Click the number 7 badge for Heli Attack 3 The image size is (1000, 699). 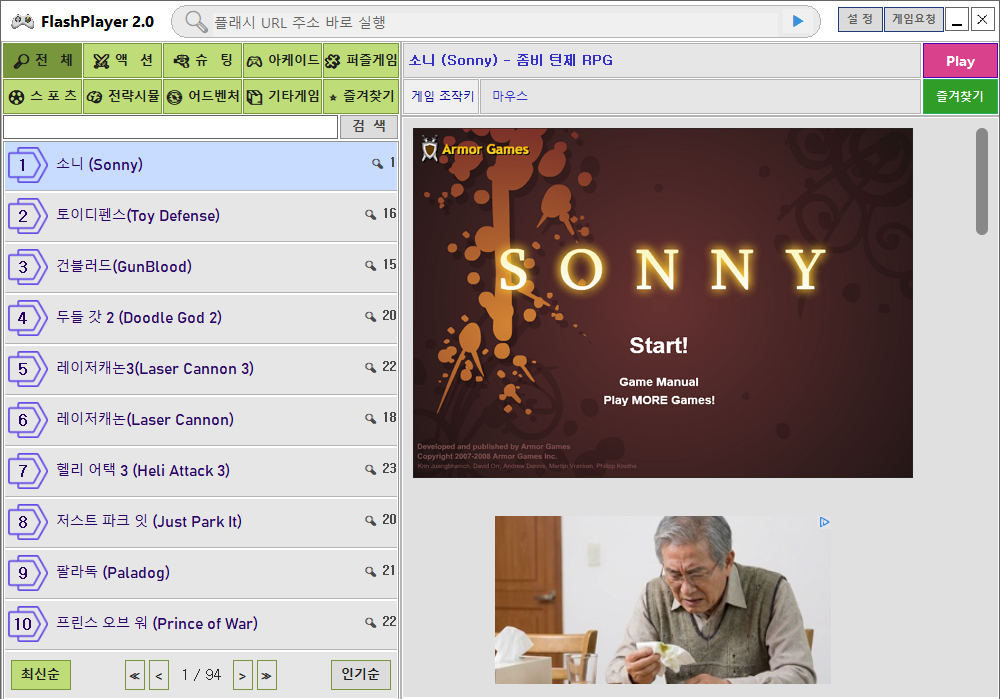click(27, 471)
